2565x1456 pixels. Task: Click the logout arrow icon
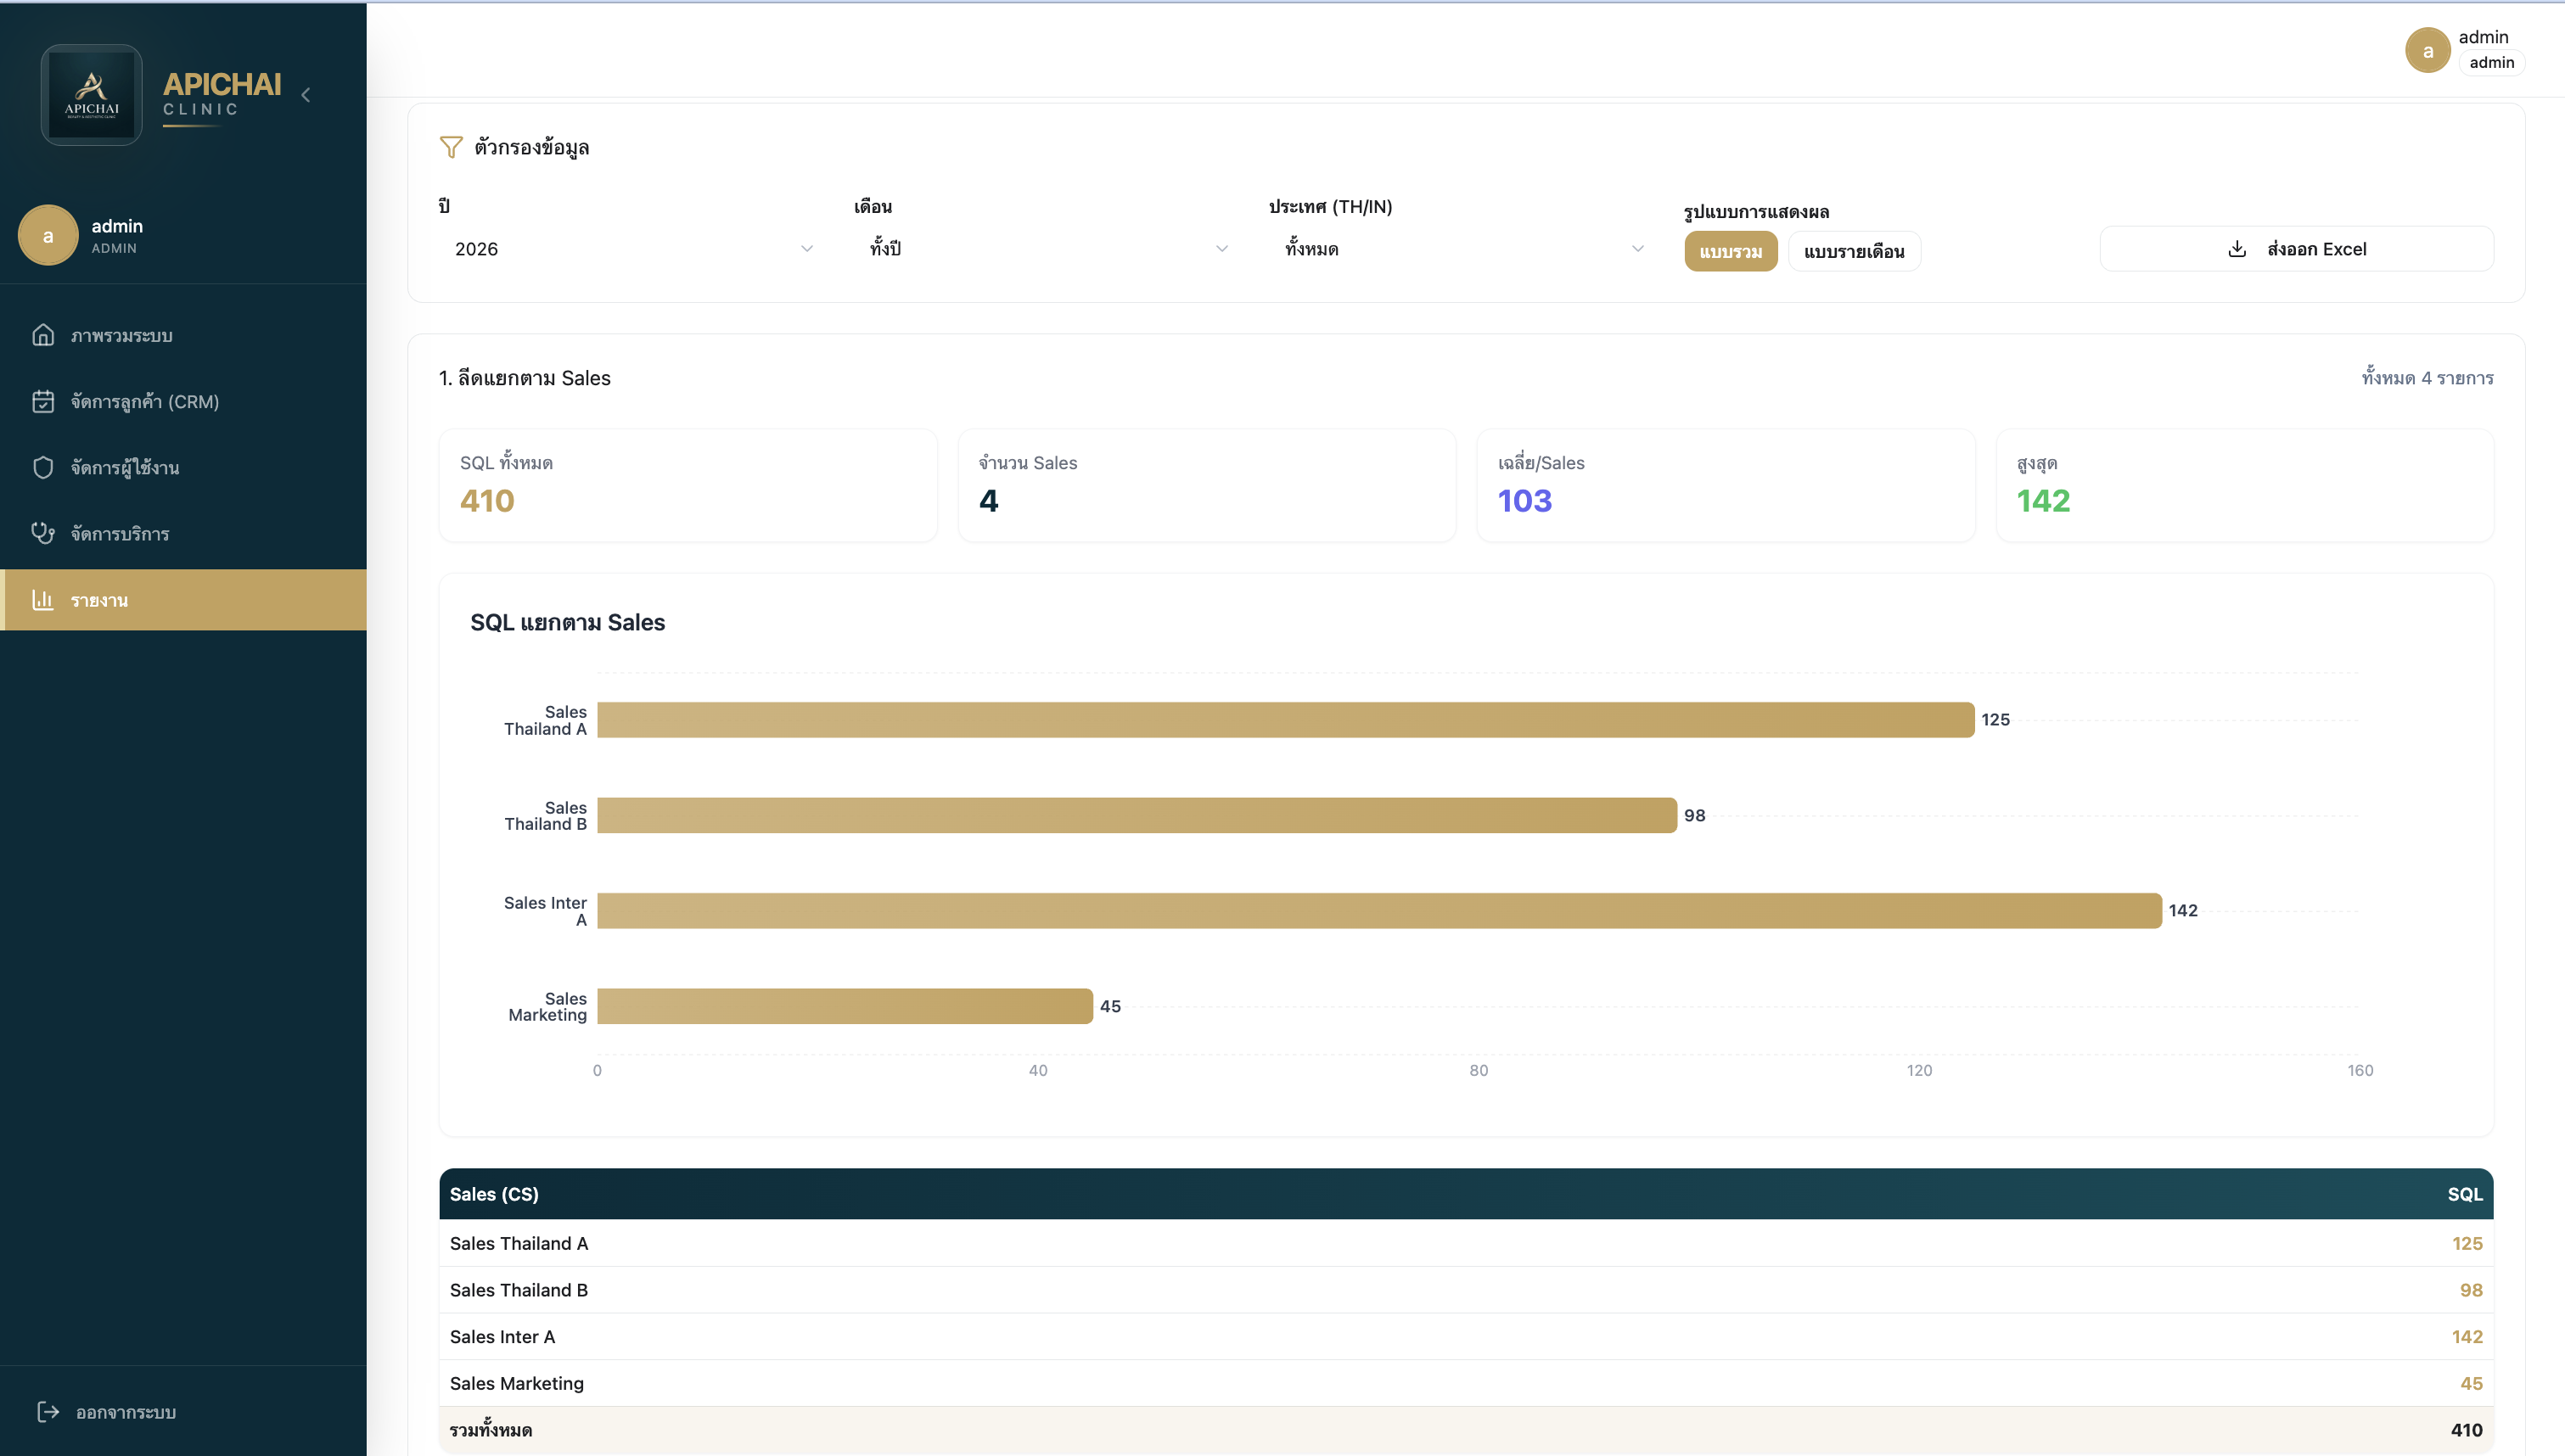(x=48, y=1411)
